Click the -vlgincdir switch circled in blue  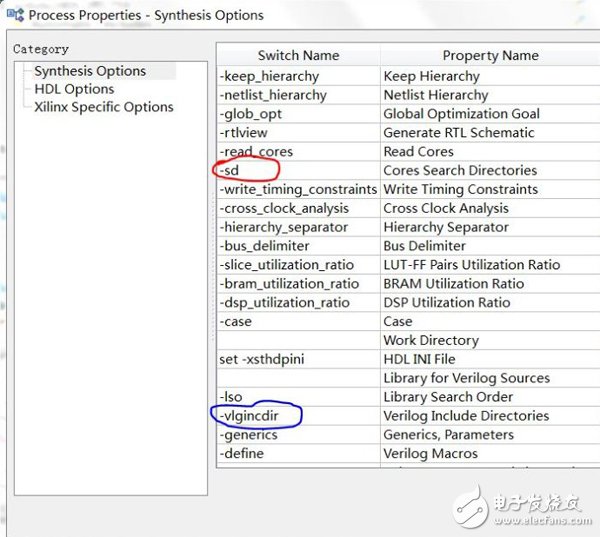tap(255, 416)
